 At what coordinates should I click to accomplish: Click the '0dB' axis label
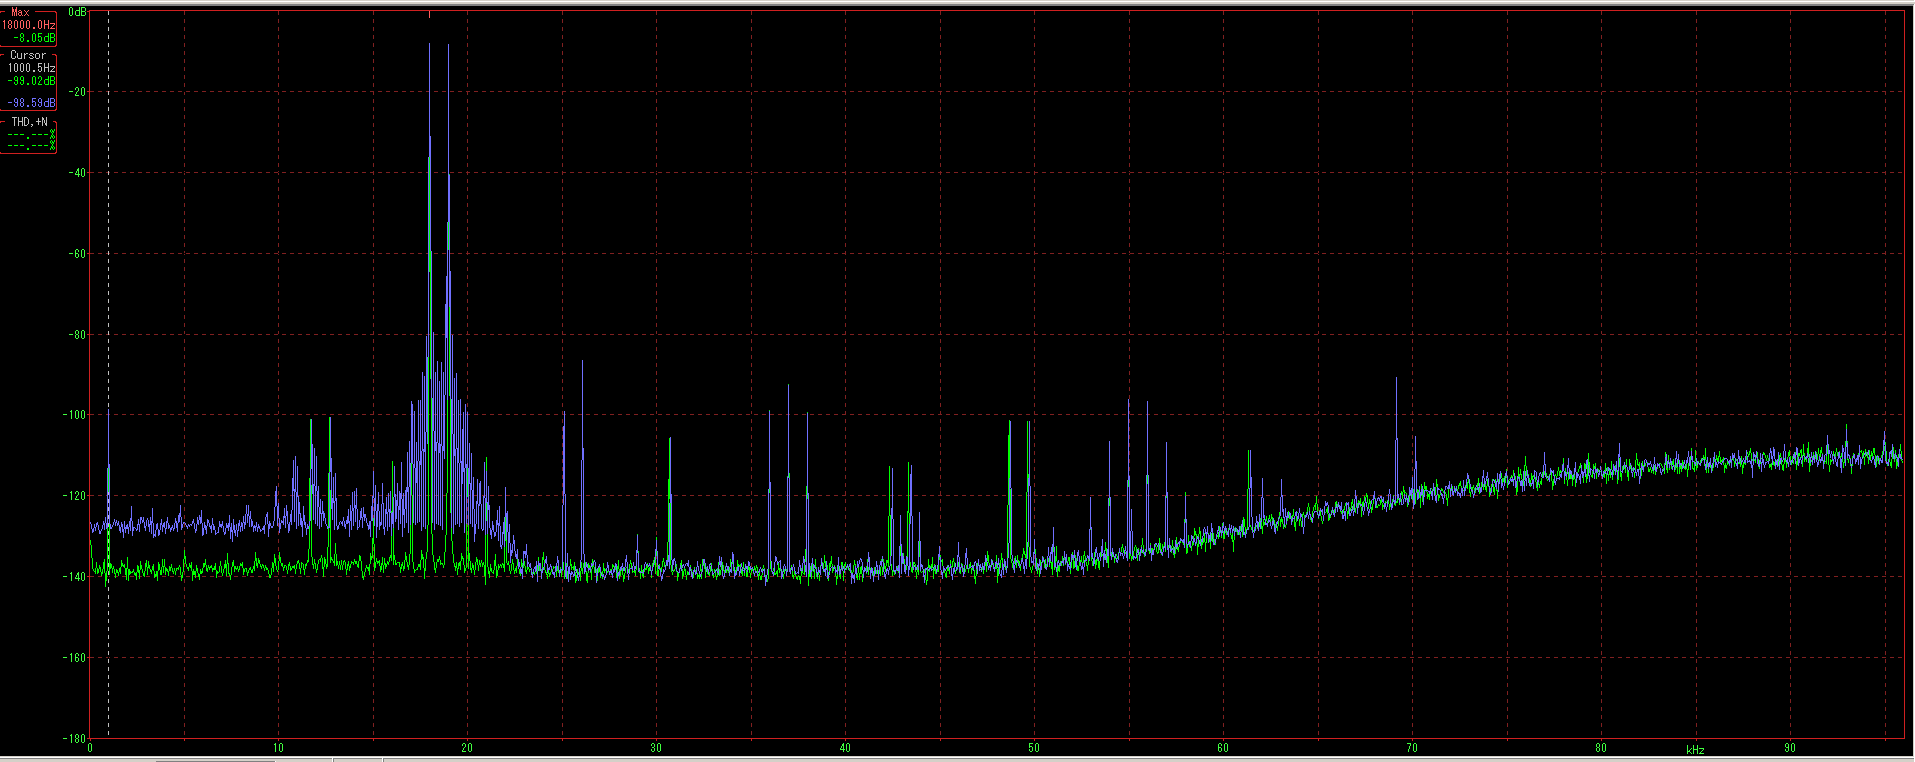click(x=76, y=12)
